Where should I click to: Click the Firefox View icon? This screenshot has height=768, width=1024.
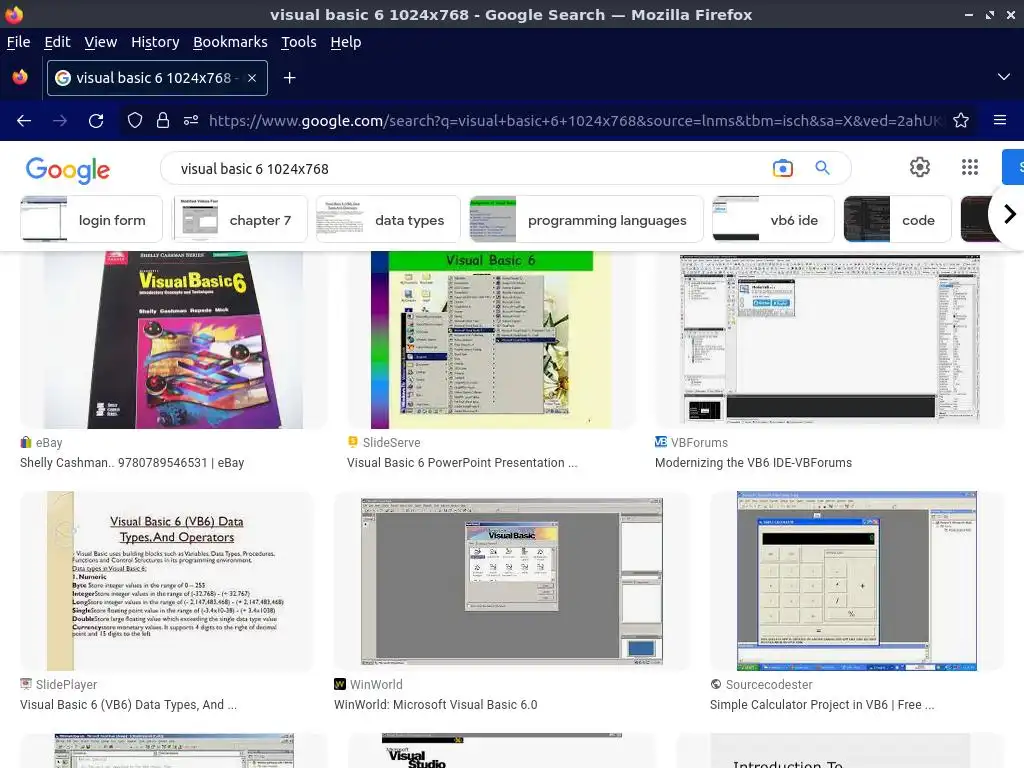tap(20, 78)
